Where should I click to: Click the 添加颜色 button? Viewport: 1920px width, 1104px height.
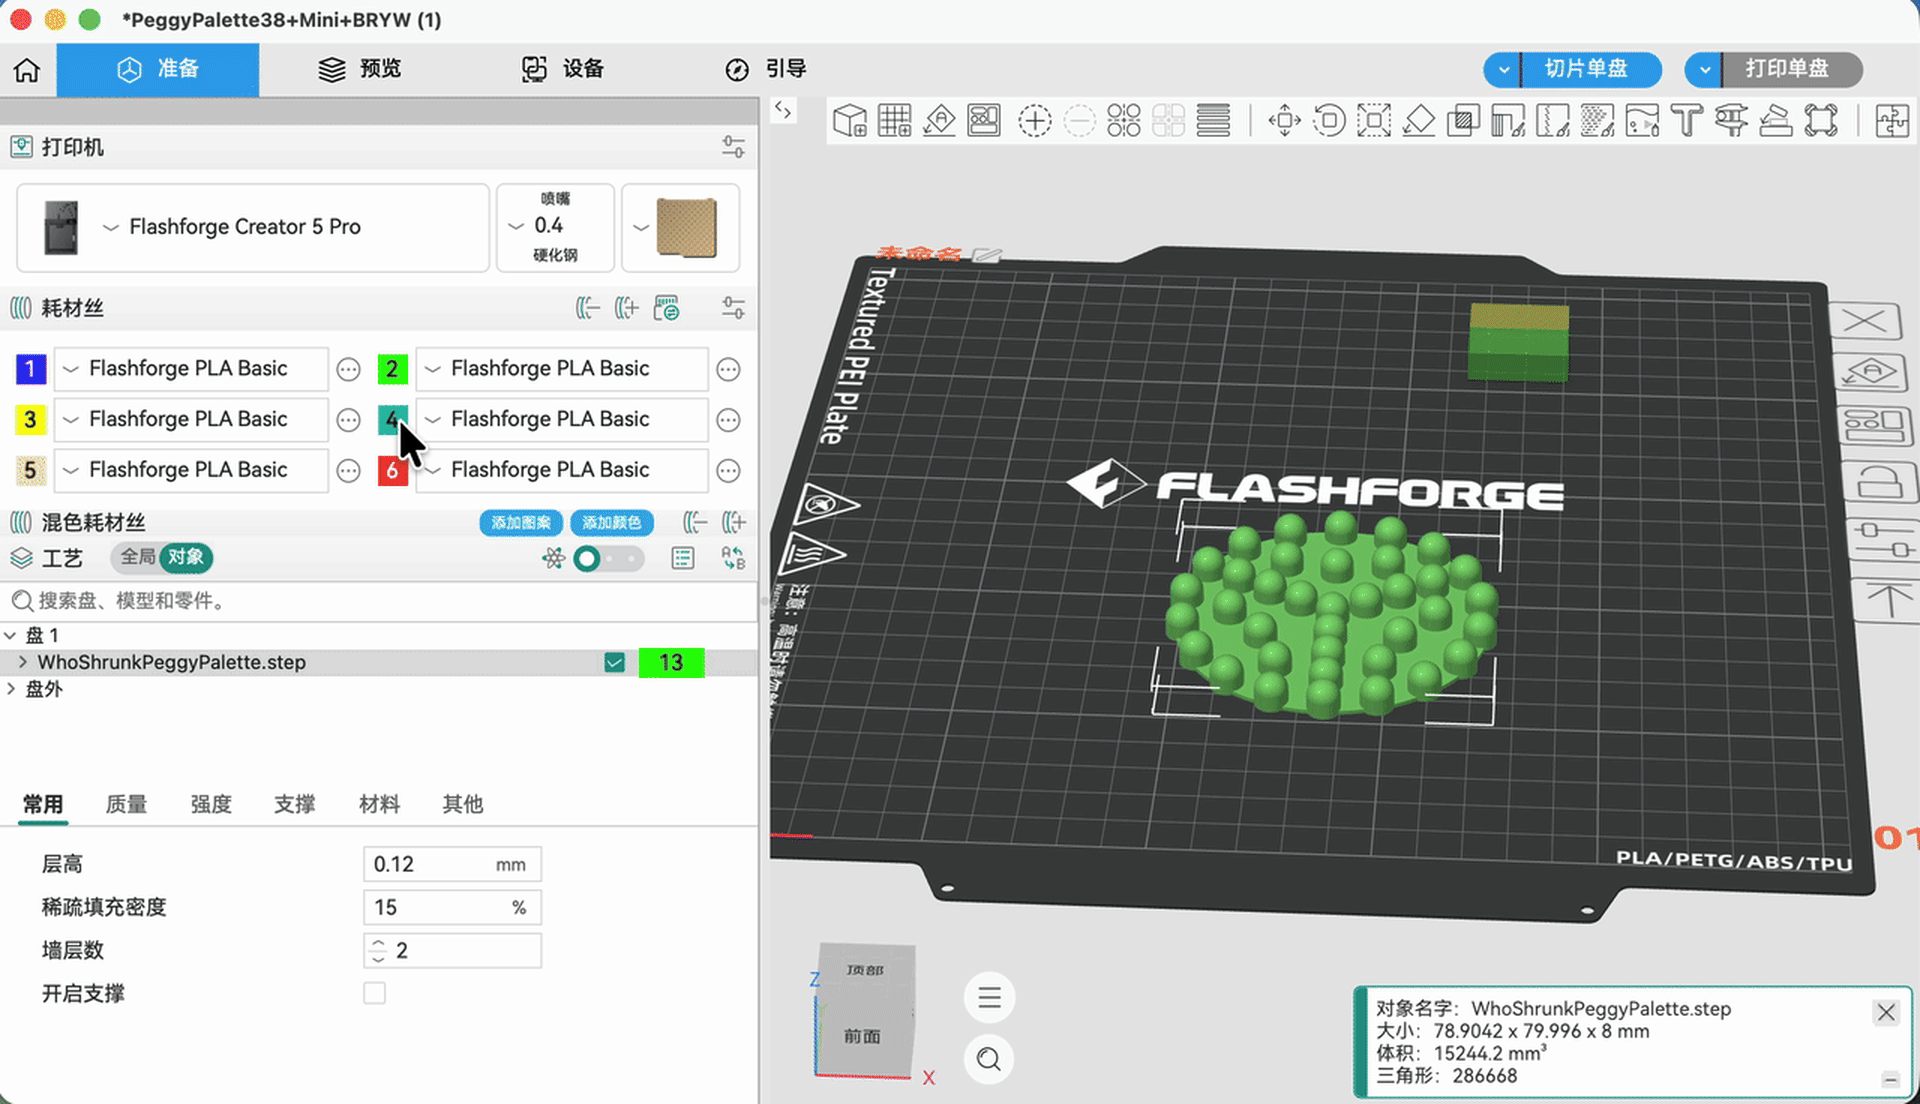coord(612,523)
